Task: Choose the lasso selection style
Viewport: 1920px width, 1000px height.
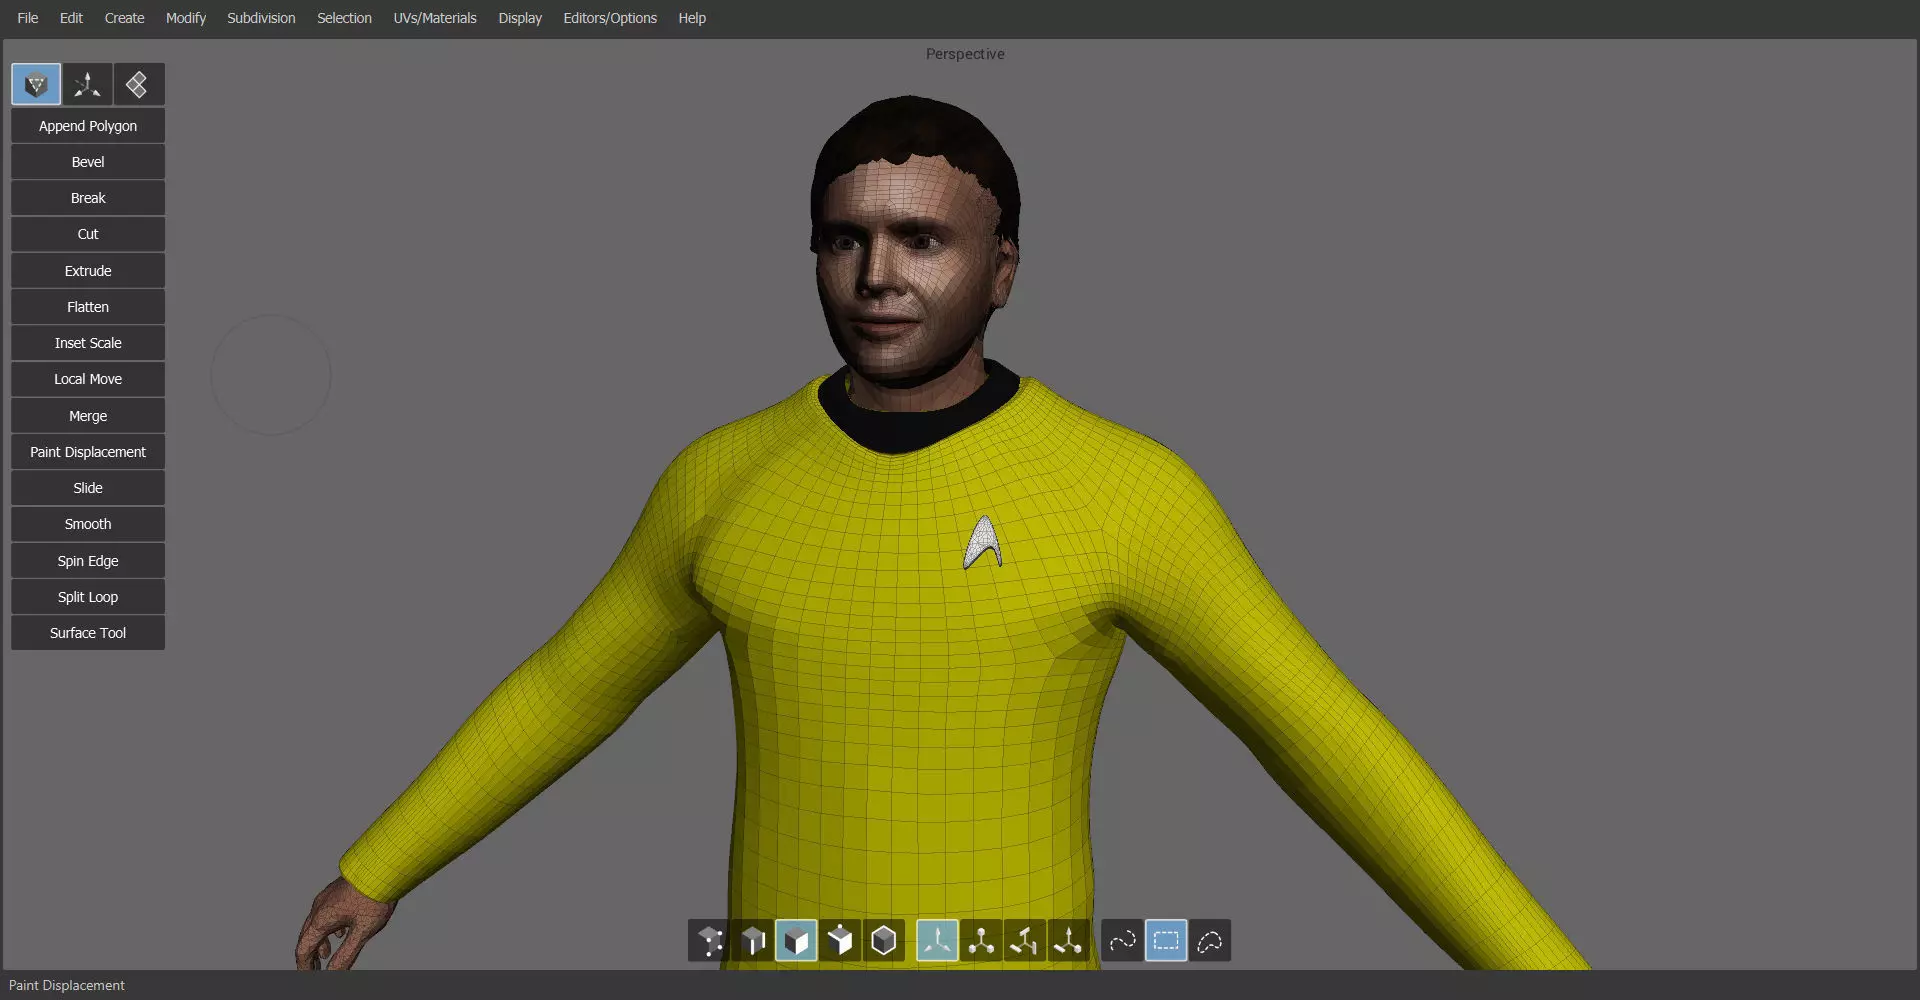Action: pos(1210,941)
